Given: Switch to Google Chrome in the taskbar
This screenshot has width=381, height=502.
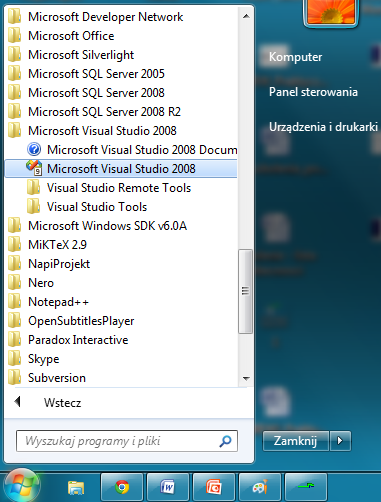Looking at the screenshot, I should [x=122, y=487].
